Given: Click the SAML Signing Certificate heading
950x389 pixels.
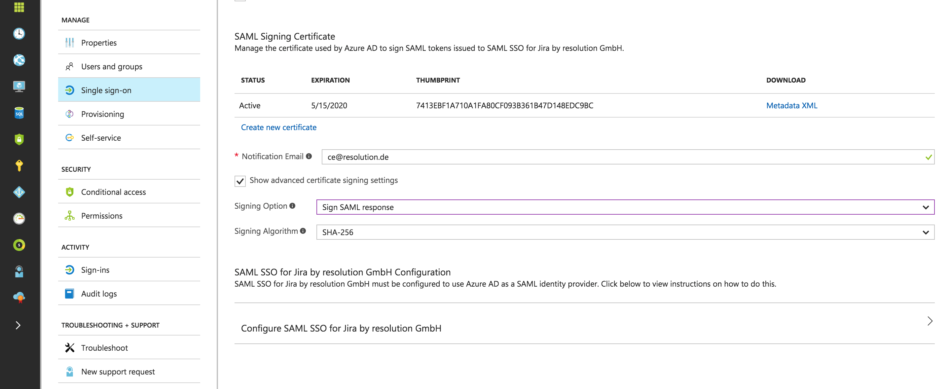Looking at the screenshot, I should click(x=285, y=37).
